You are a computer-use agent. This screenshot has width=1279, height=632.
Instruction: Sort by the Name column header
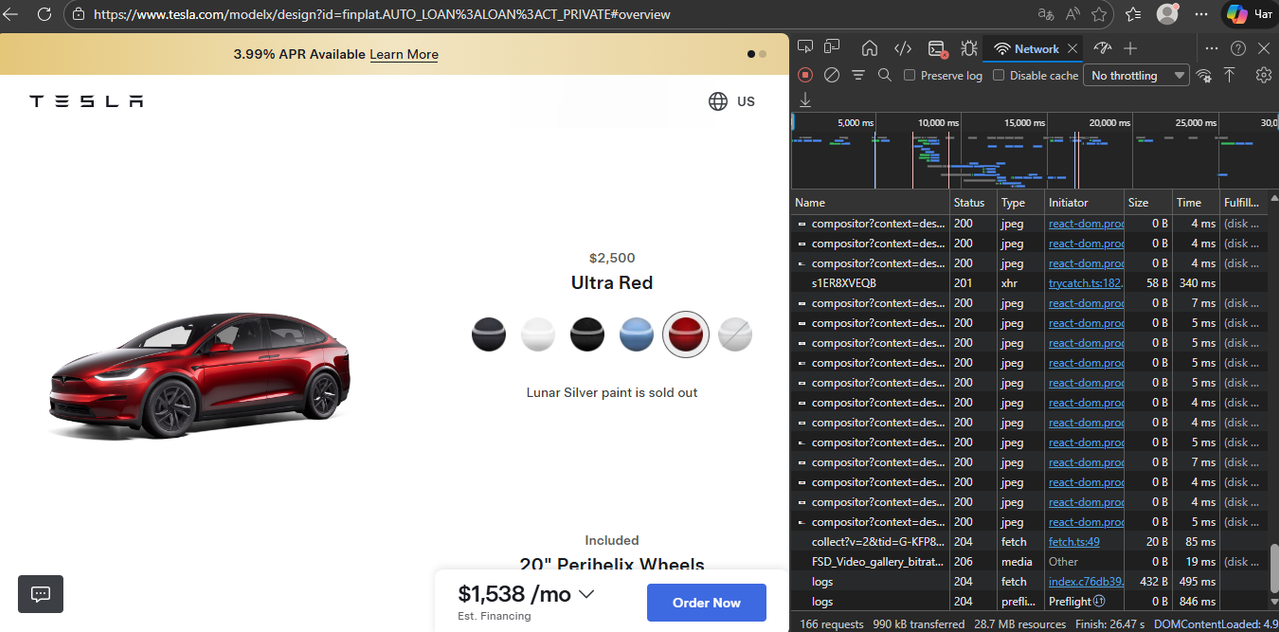coord(870,202)
